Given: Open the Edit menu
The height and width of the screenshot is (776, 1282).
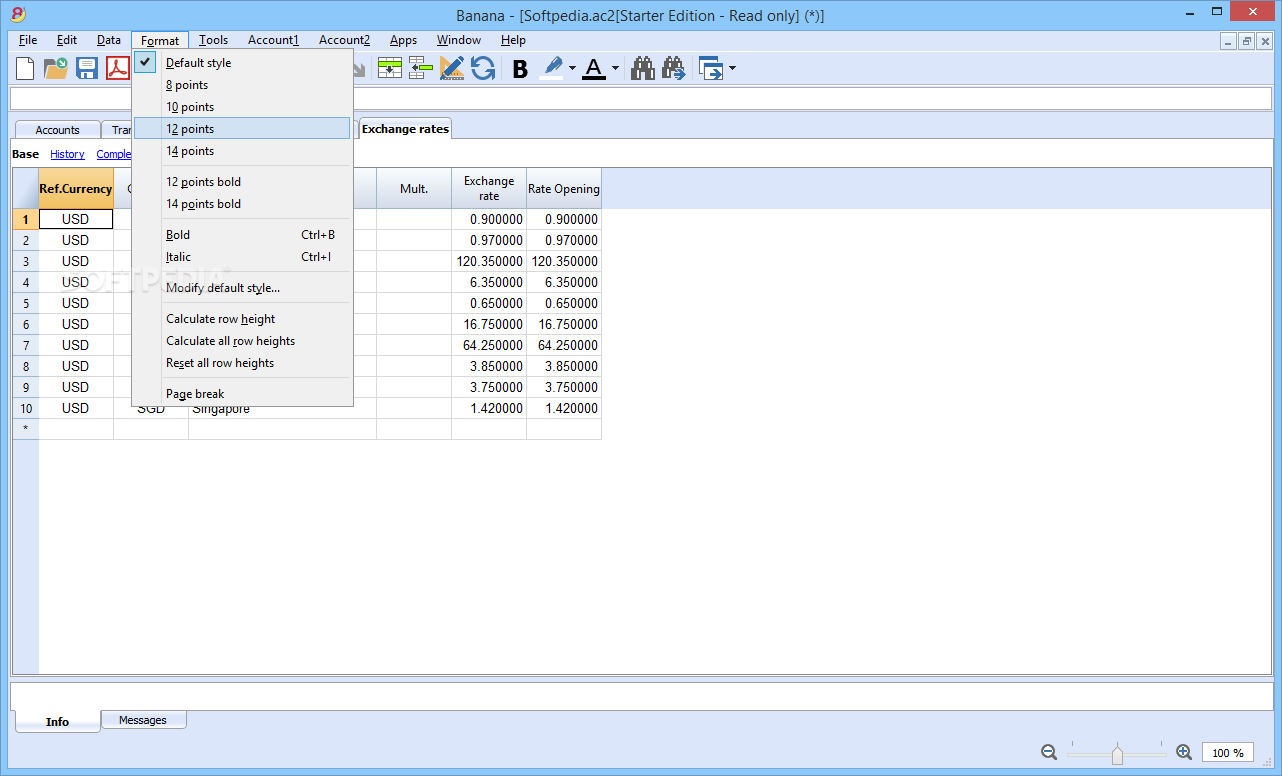Looking at the screenshot, I should coord(67,40).
